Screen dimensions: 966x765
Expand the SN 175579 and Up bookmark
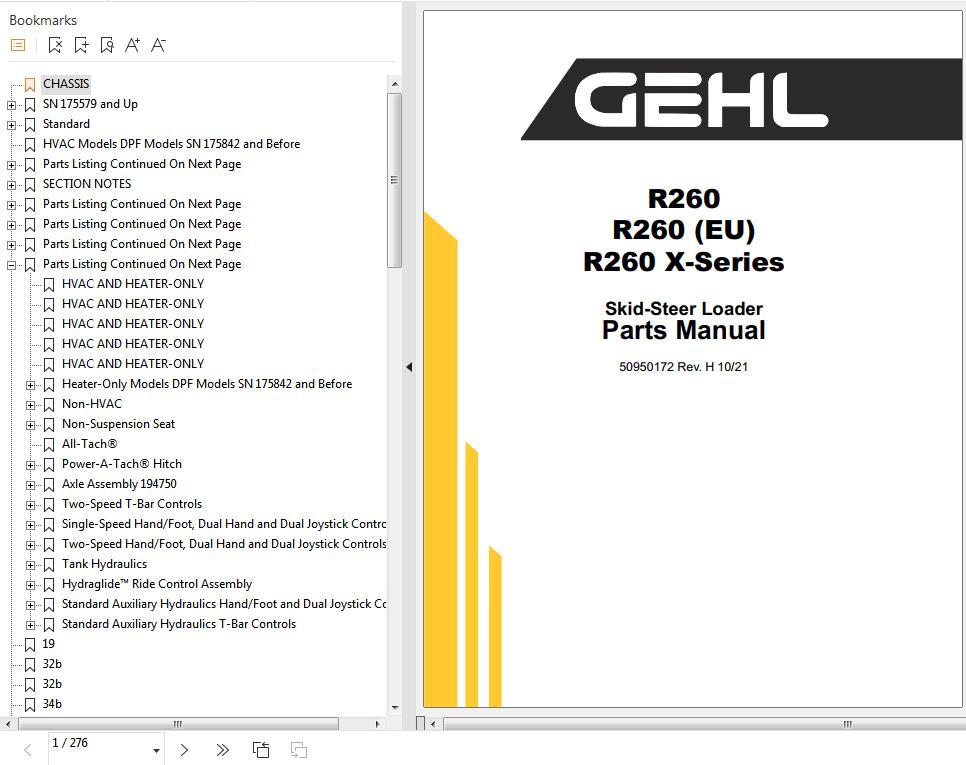click(x=11, y=105)
